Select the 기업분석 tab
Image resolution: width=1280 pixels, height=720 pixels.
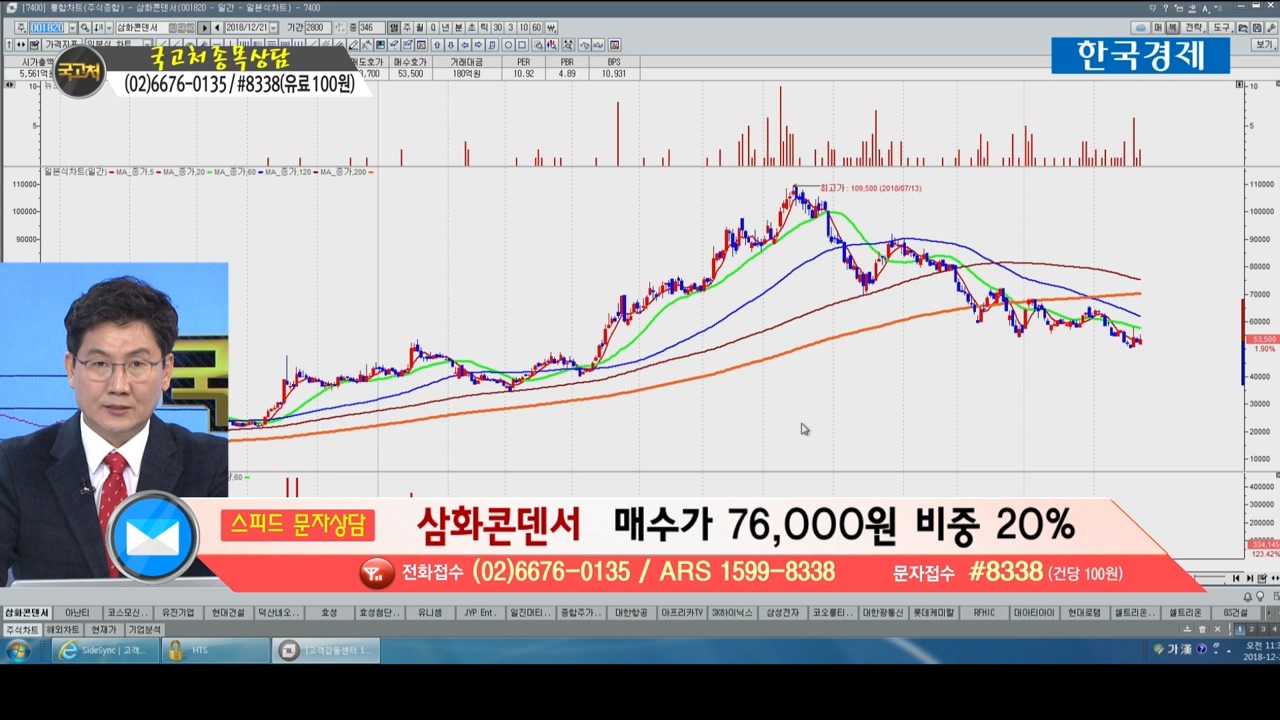point(144,630)
